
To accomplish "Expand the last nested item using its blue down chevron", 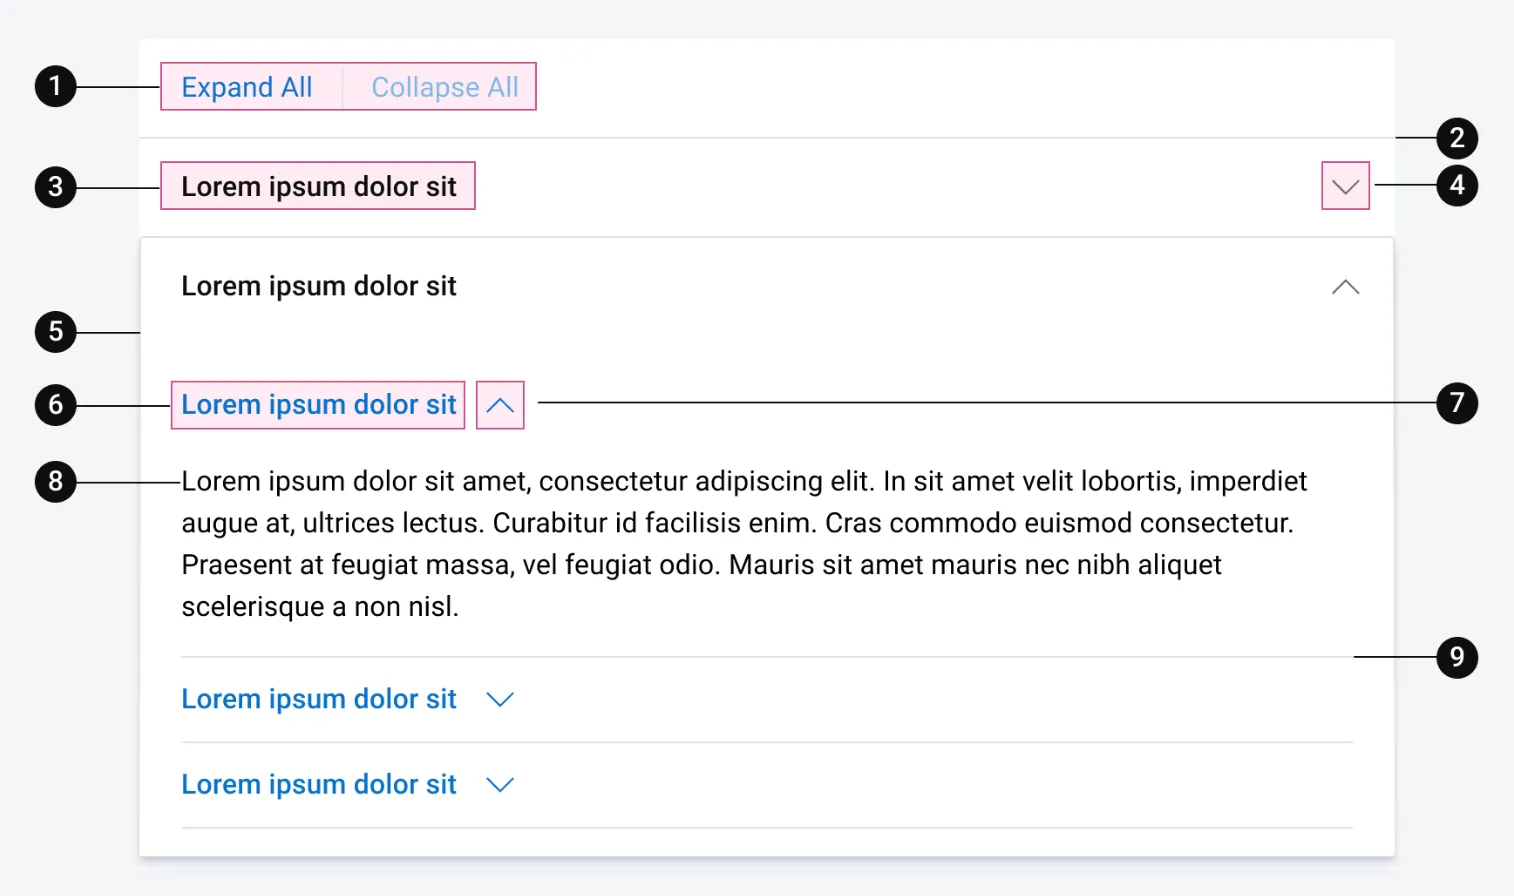I will [x=500, y=785].
